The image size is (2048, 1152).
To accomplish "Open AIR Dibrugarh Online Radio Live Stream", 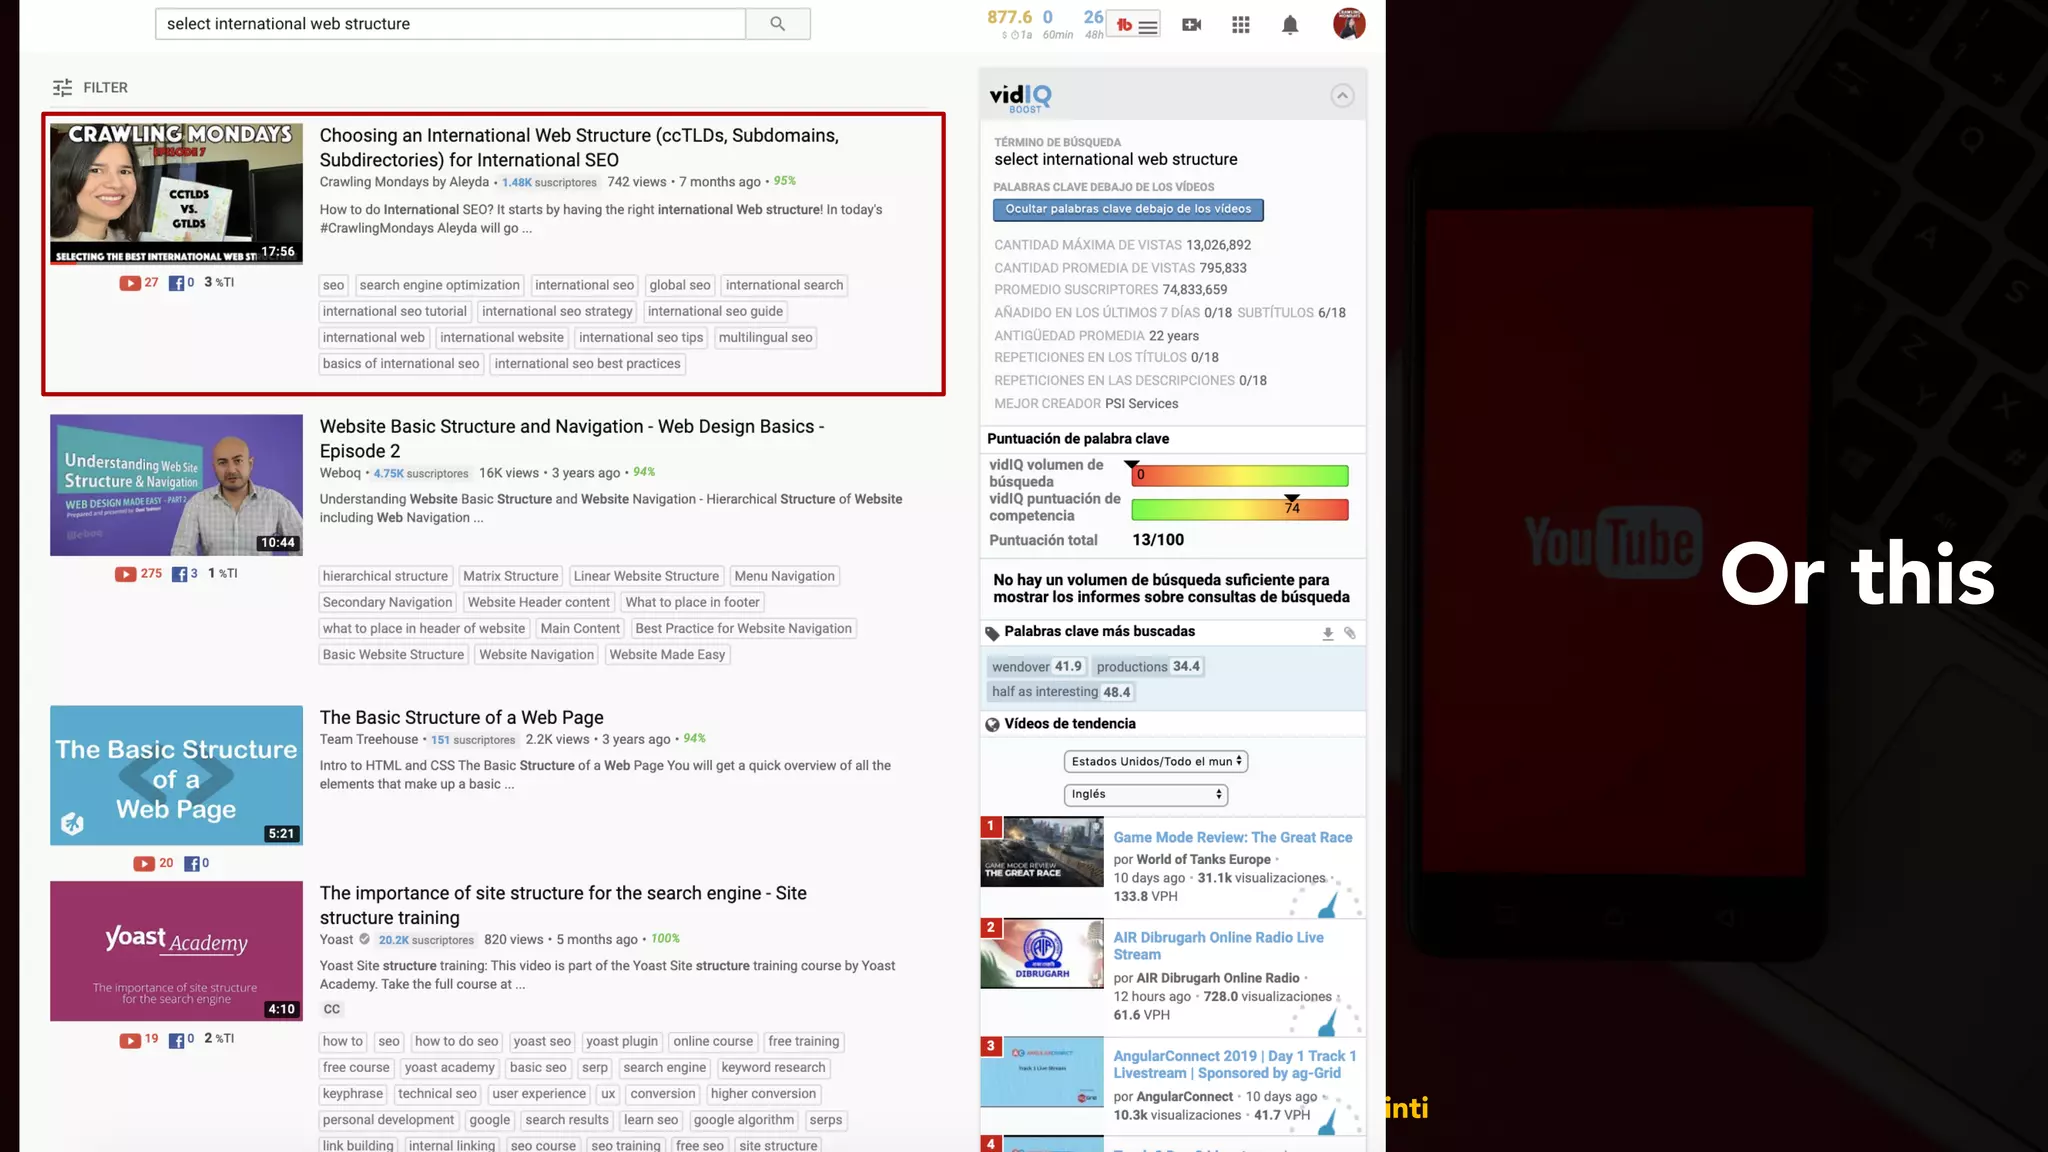I will click(1219, 946).
